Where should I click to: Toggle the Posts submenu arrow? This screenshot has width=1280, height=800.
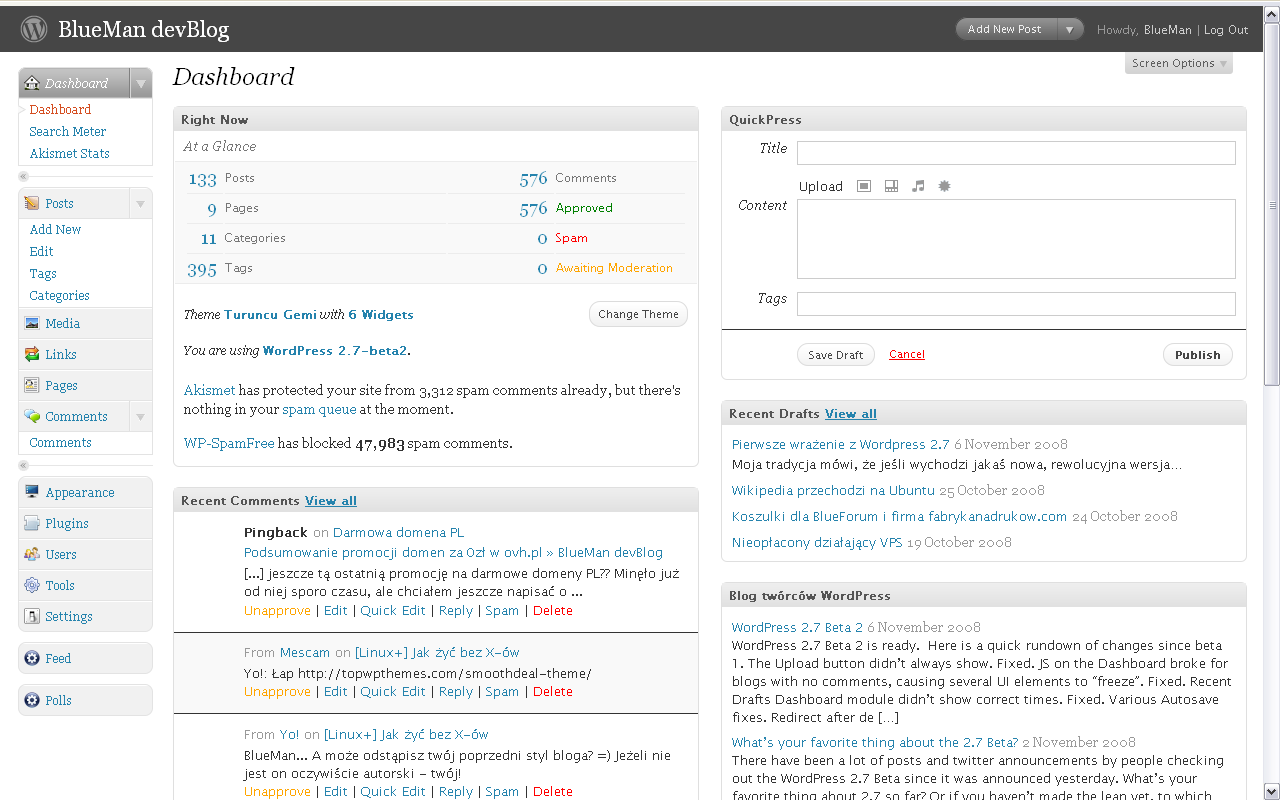click(x=141, y=203)
